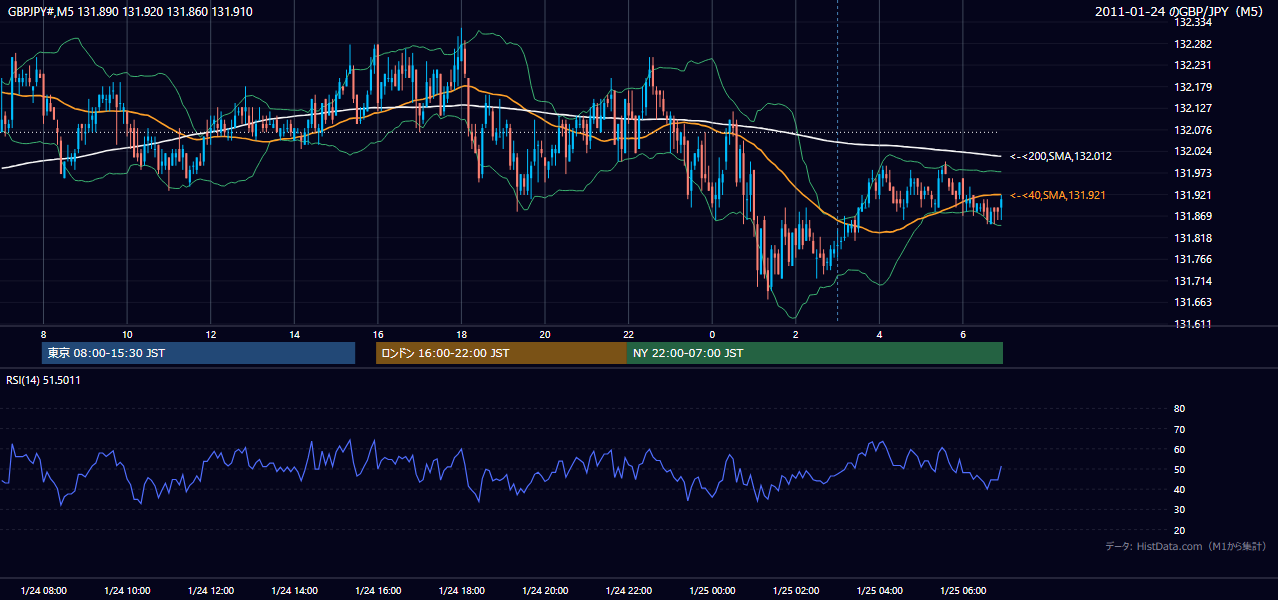The width and height of the screenshot is (1278, 600).
Task: Click the Tokyo 08:00-15:30 JST session bar
Action: [x=199, y=353]
